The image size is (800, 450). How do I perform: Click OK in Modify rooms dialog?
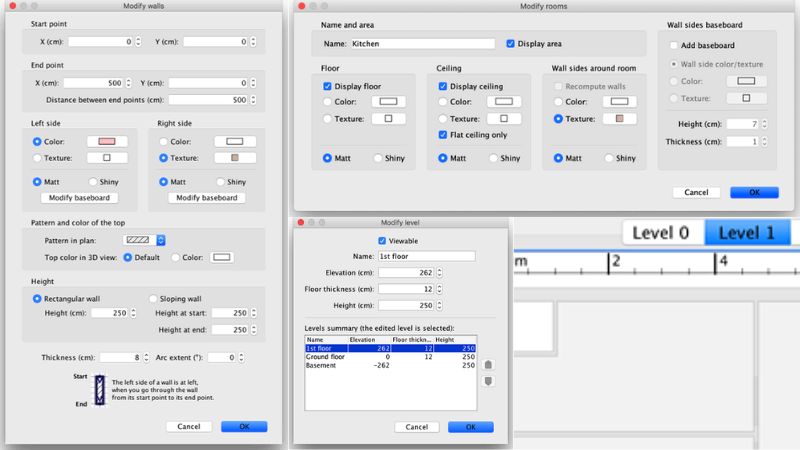[x=754, y=192]
